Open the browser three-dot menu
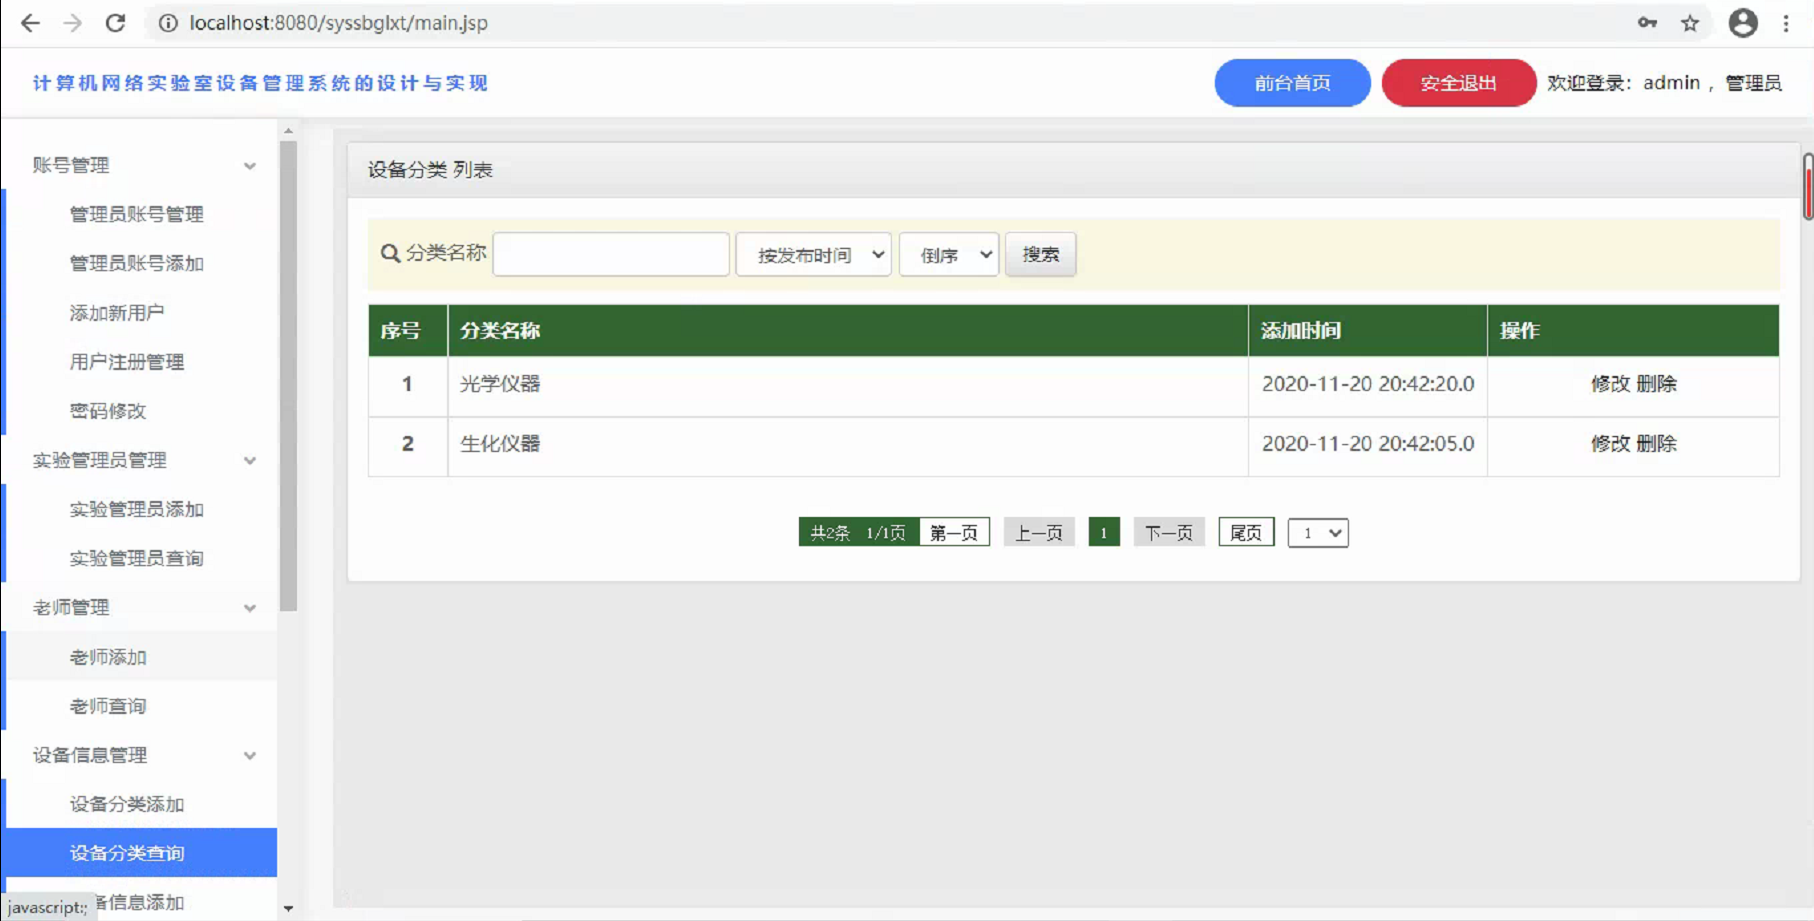 click(1786, 23)
